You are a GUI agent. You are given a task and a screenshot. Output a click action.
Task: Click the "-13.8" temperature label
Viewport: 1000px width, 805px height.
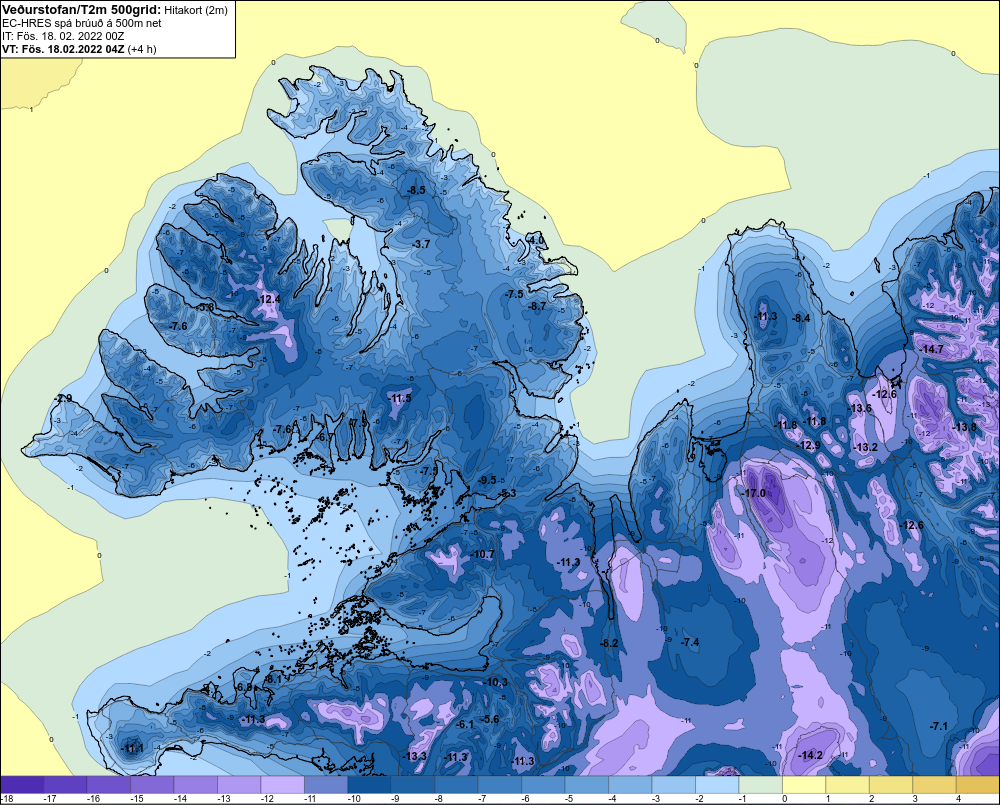coord(964,427)
